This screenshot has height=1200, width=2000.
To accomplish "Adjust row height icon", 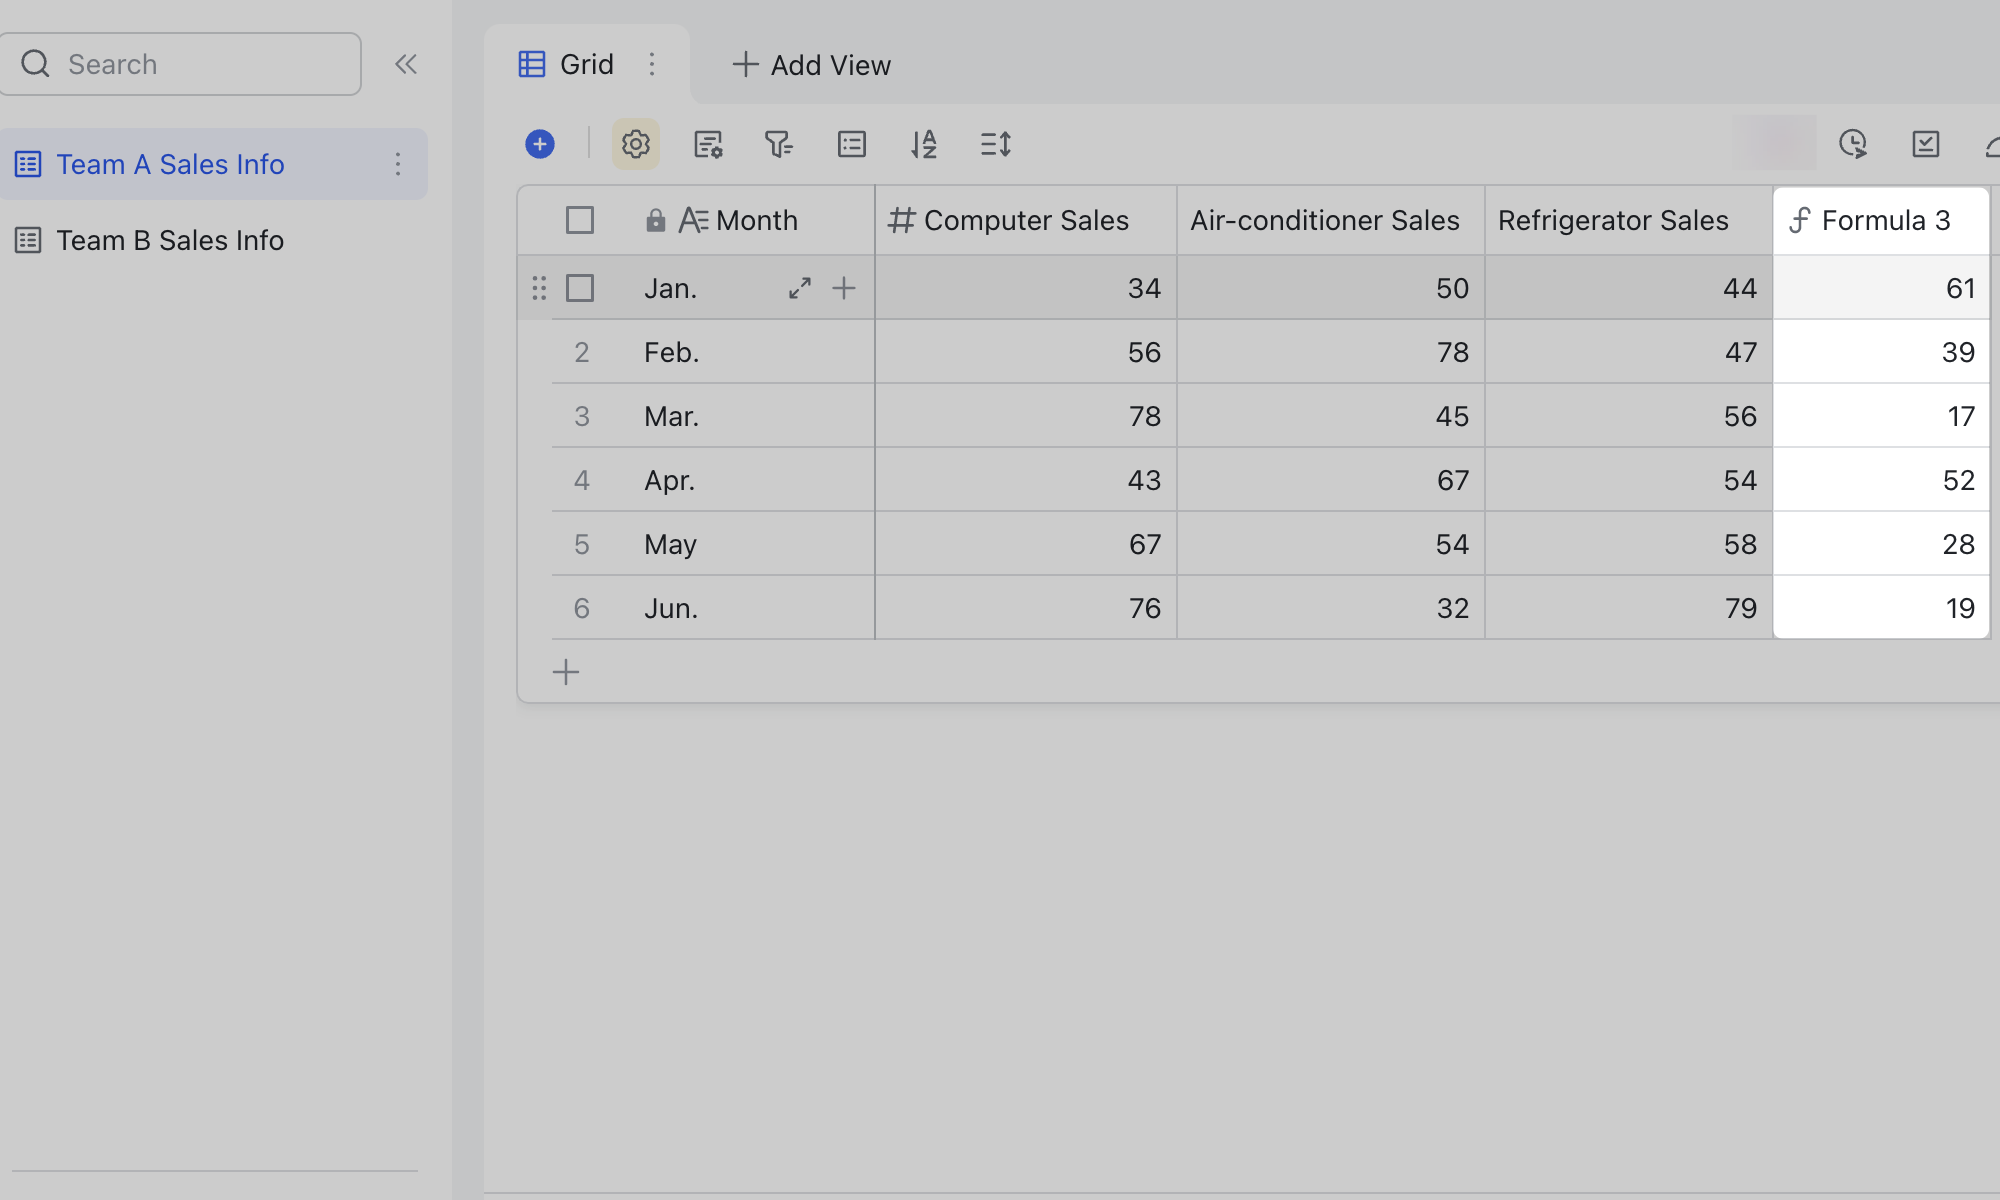I will click(996, 144).
